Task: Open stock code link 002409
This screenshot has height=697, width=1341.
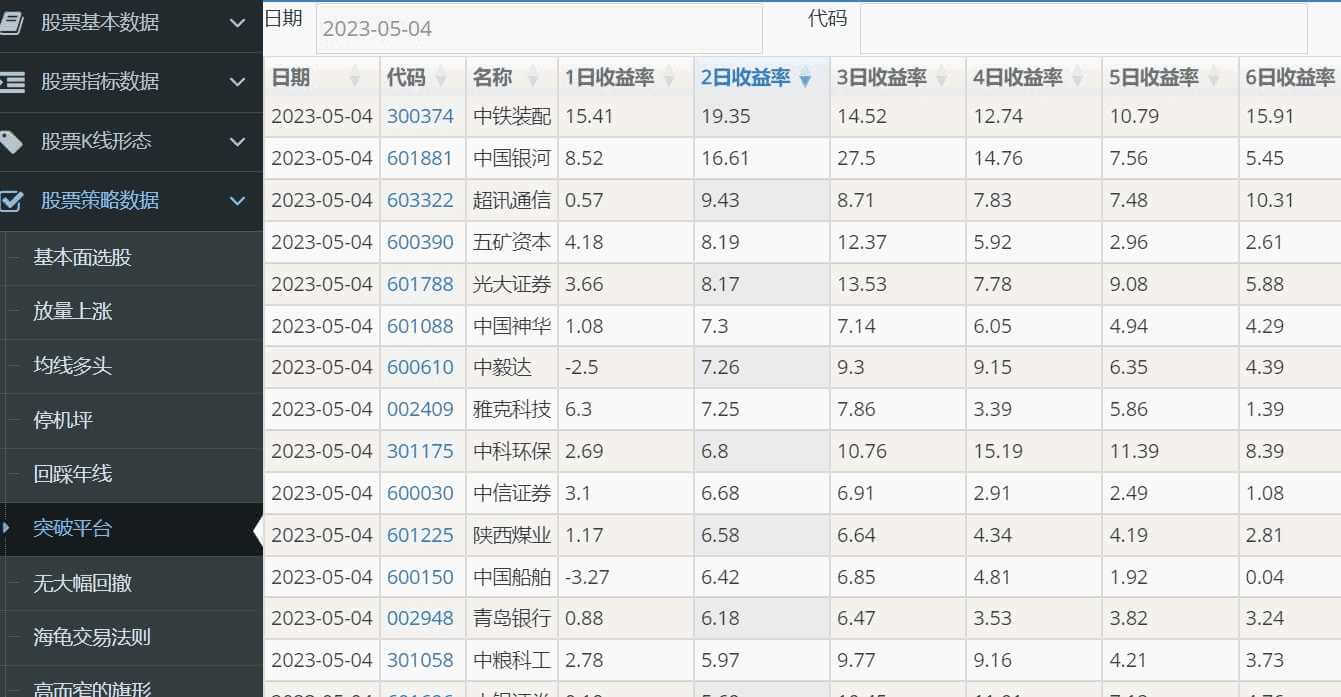Action: click(420, 409)
